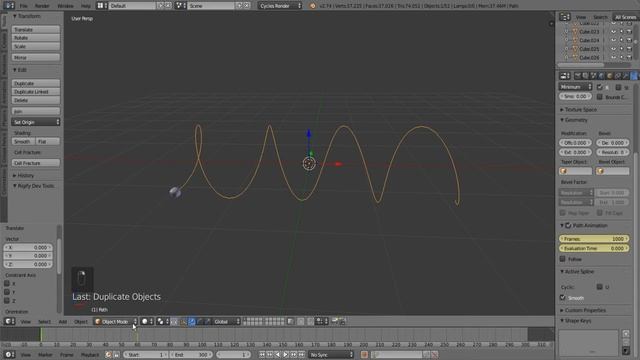
Task: Click the properties editor type icon
Action: [x=565, y=76]
